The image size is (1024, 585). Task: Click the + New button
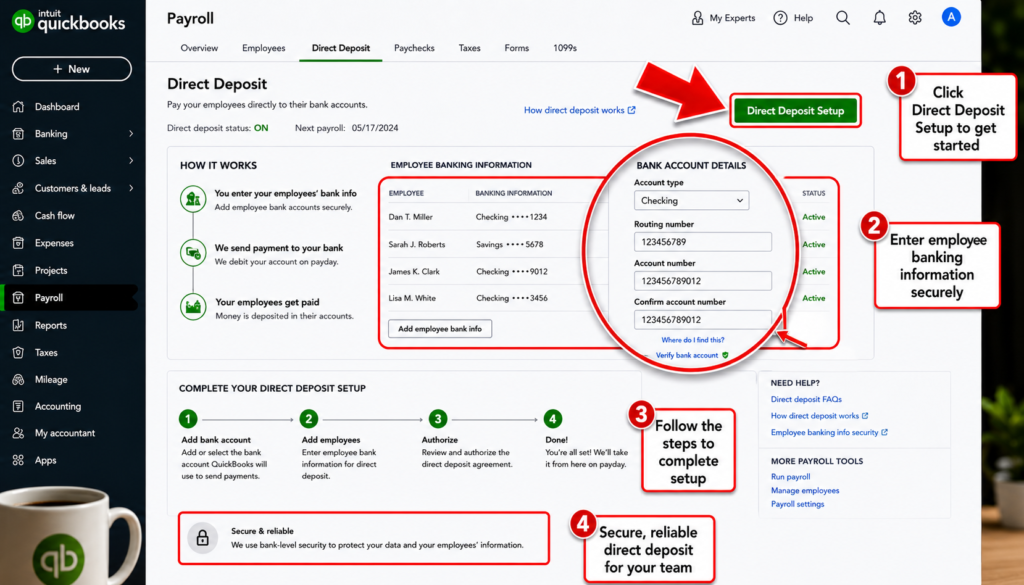tap(72, 69)
